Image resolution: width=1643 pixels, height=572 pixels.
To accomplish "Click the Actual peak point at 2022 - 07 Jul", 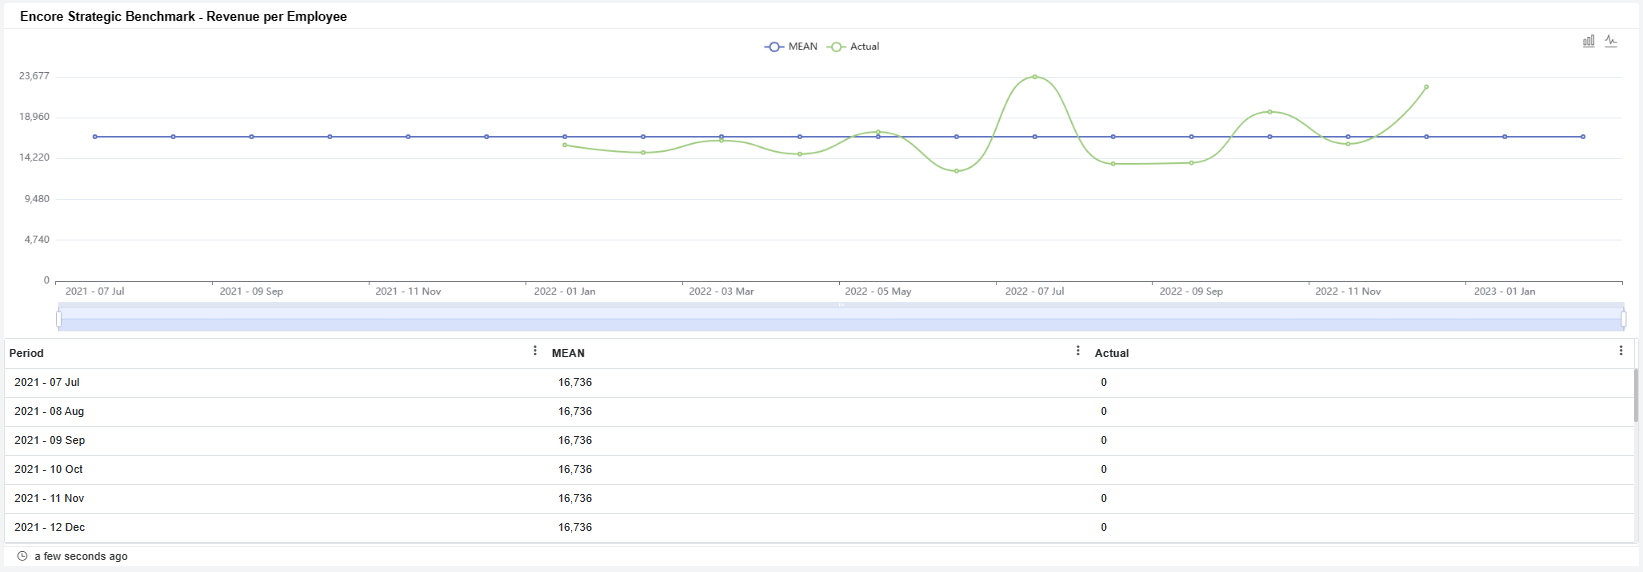I will pyautogui.click(x=1034, y=77).
